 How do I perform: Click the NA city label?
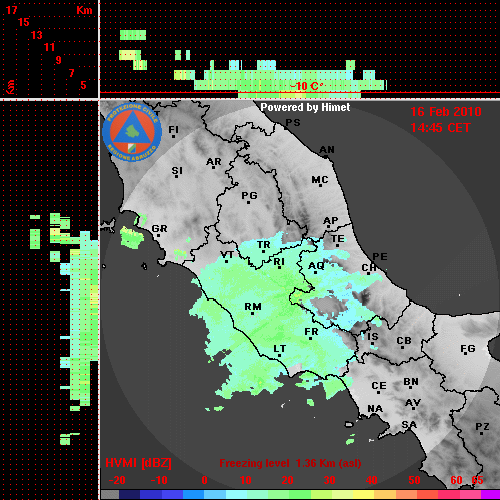(x=375, y=409)
